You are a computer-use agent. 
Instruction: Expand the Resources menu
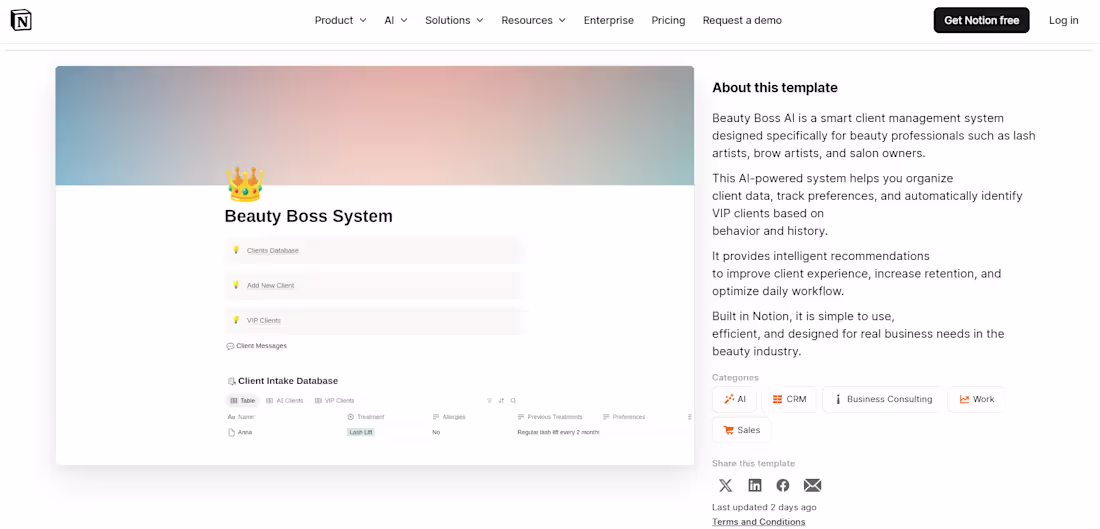pos(533,20)
